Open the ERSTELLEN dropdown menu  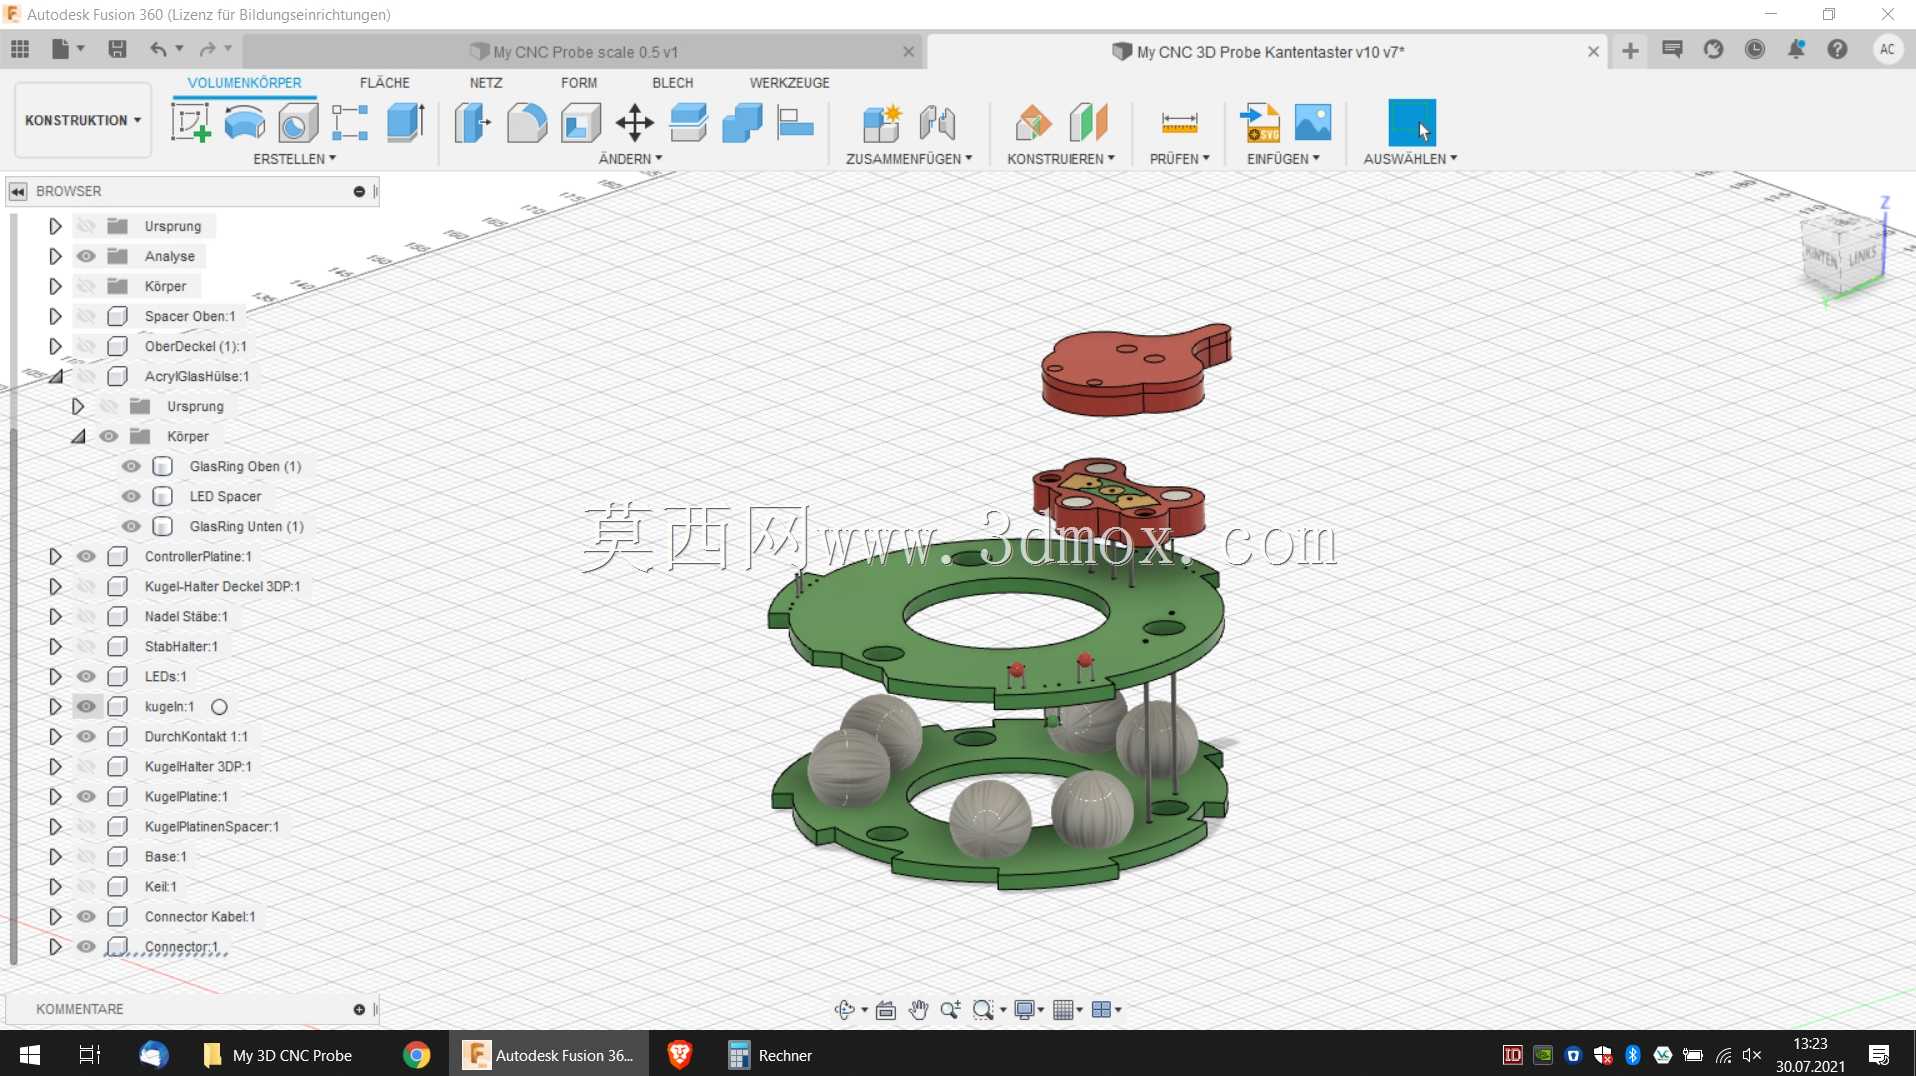click(x=294, y=159)
